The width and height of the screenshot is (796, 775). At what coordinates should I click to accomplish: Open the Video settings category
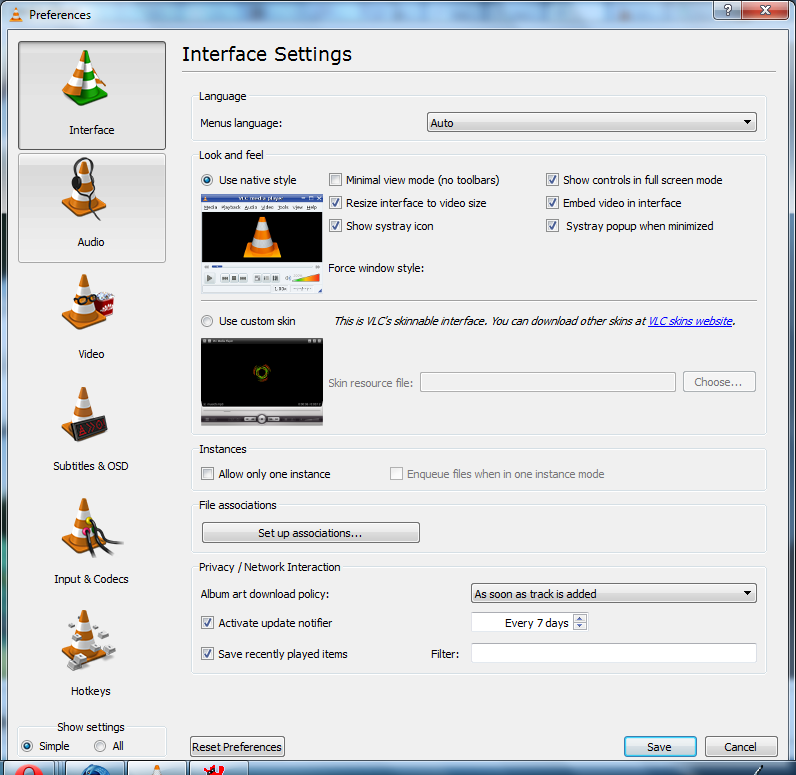[92, 318]
